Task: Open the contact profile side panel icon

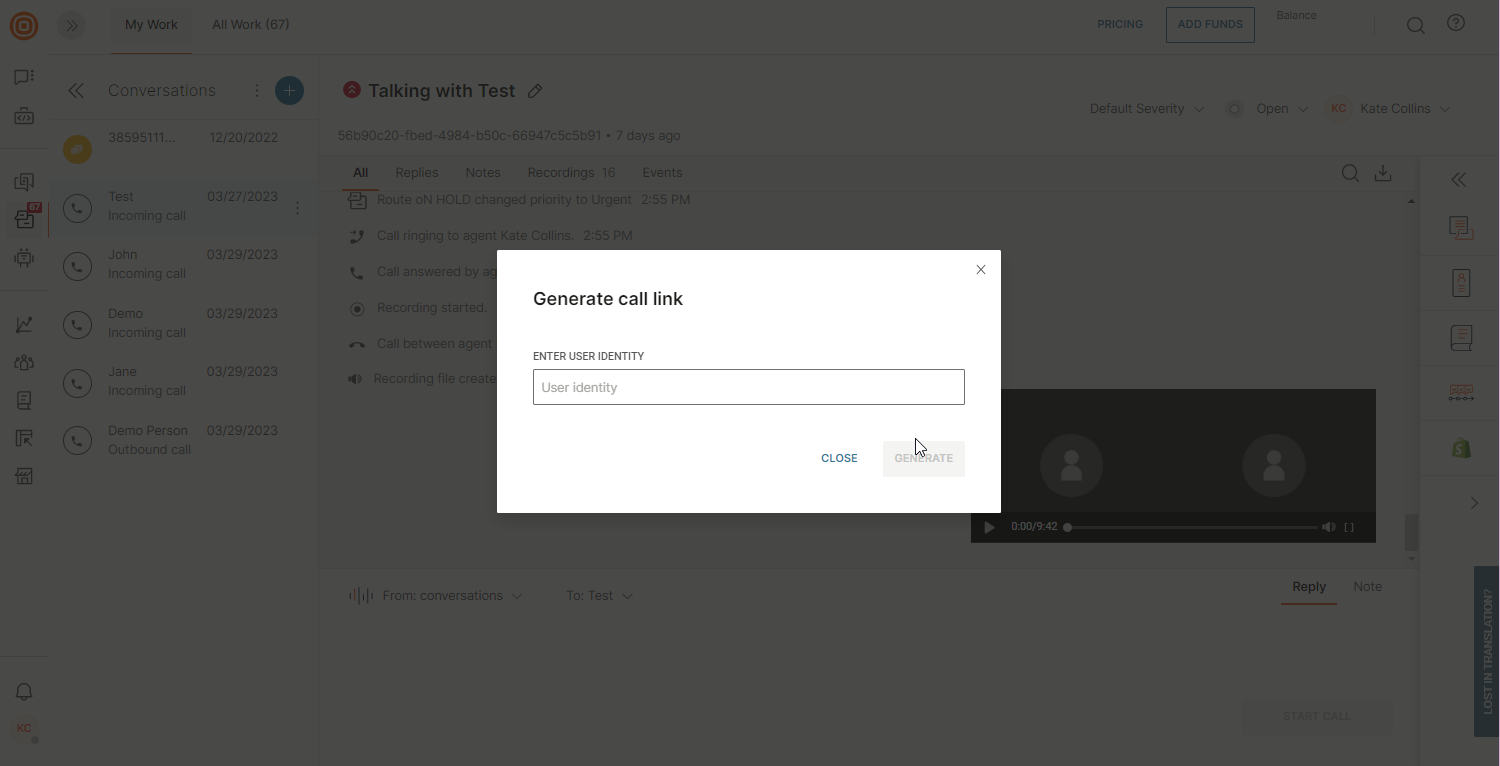Action: [1461, 283]
